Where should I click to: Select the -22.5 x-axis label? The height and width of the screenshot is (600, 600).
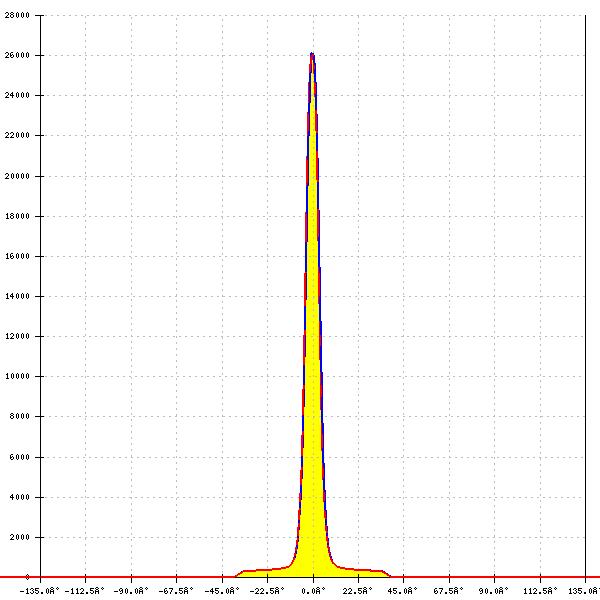click(267, 591)
